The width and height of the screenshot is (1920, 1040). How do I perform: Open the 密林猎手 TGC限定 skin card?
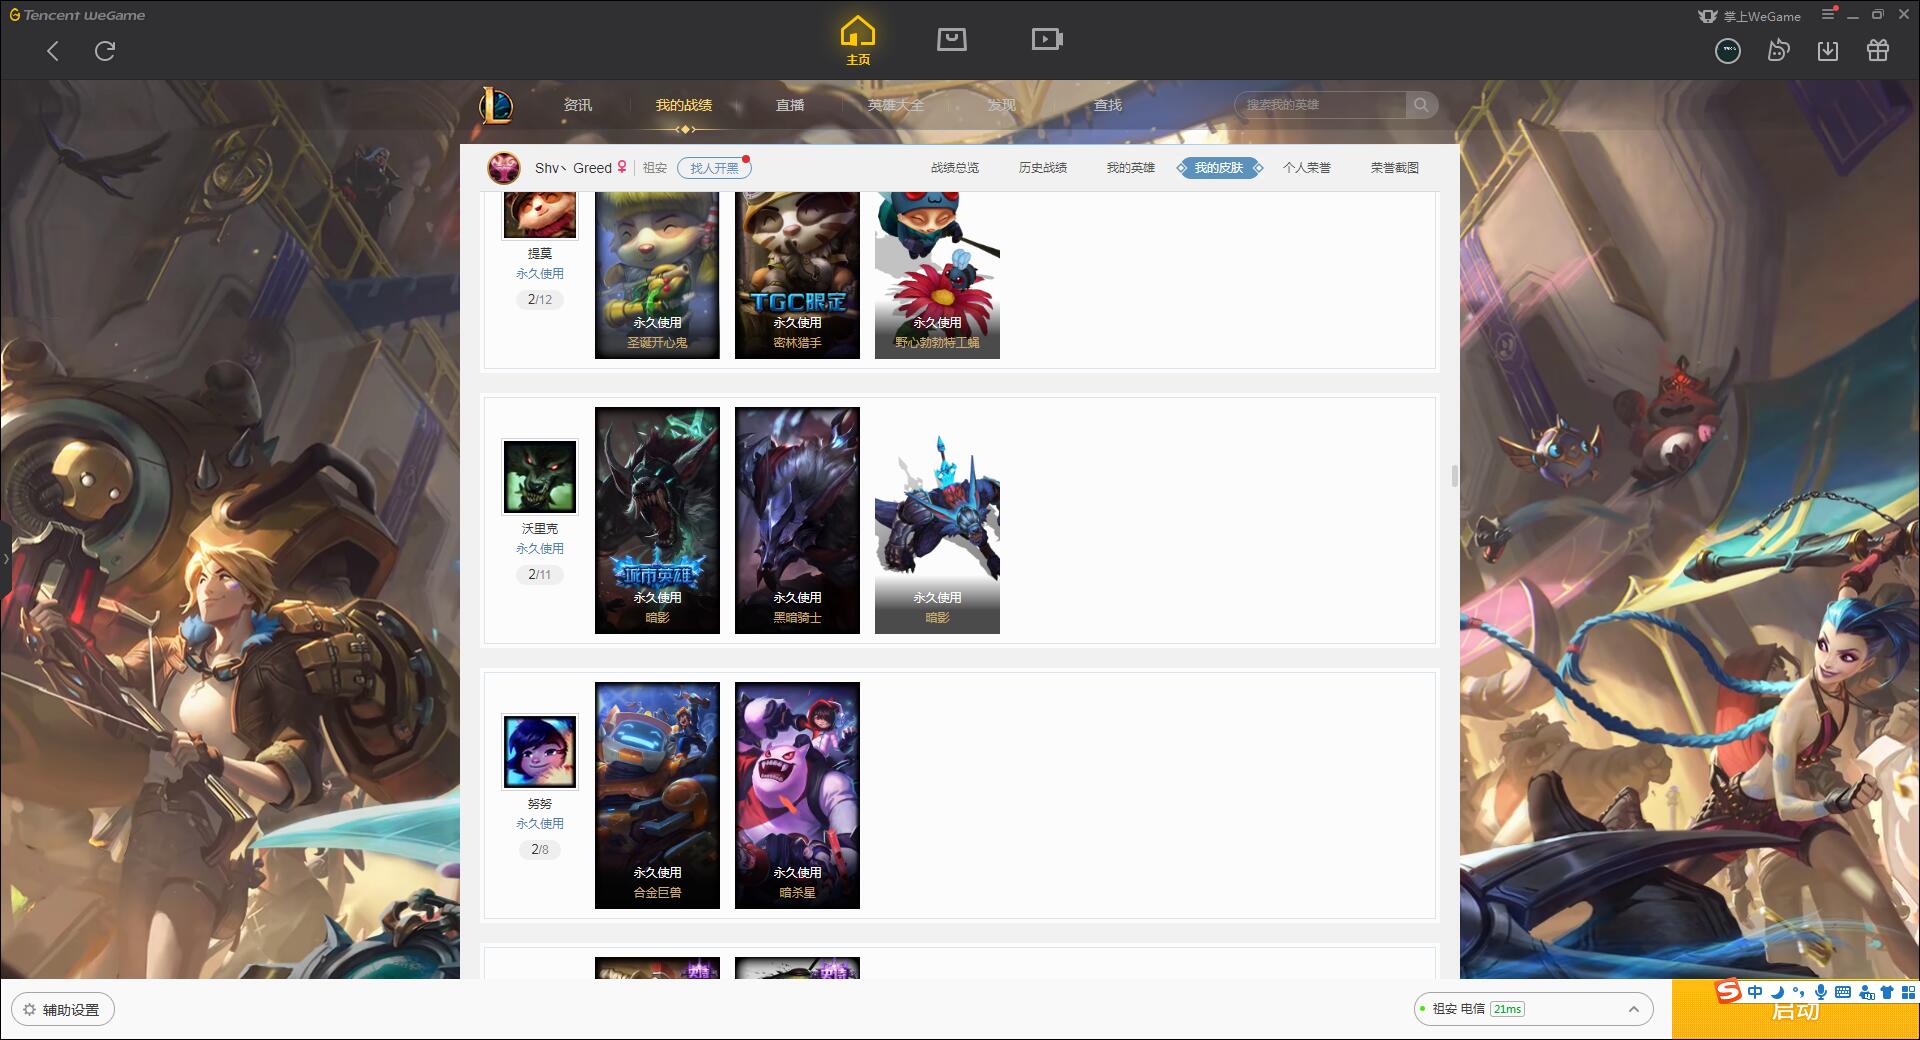click(797, 275)
